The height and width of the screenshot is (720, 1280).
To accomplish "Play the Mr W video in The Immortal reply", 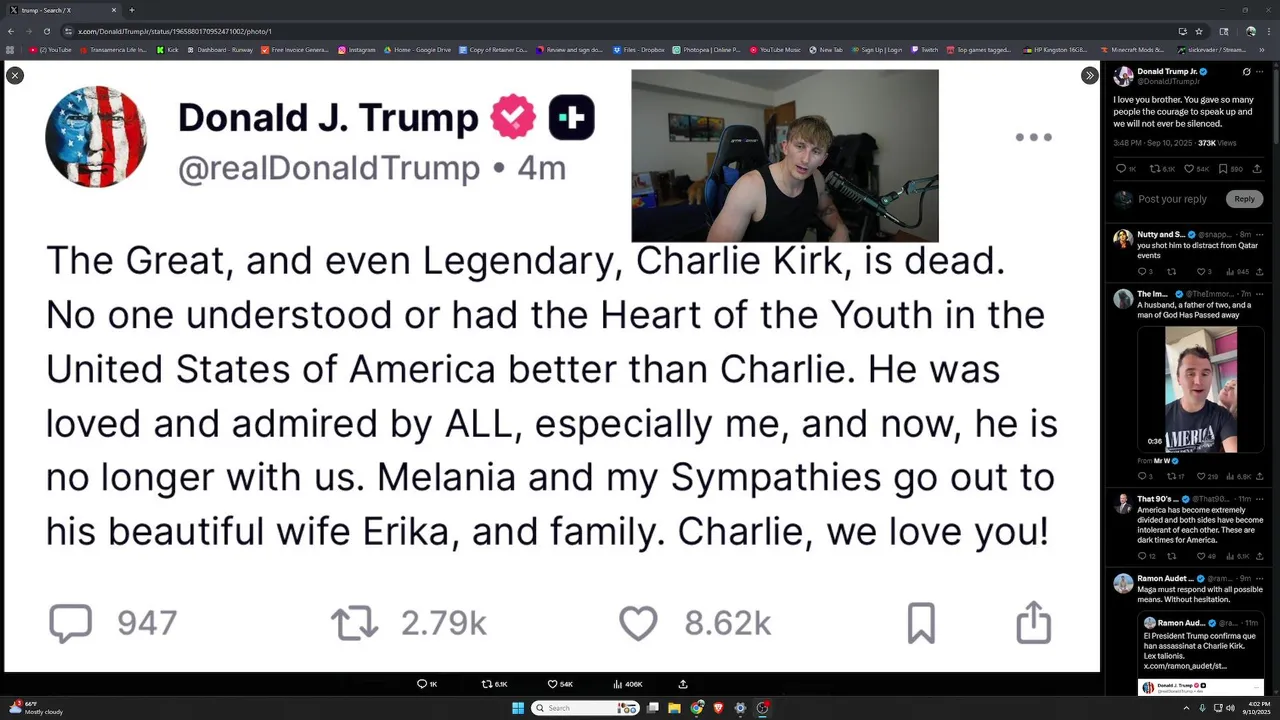I will tap(1201, 389).
